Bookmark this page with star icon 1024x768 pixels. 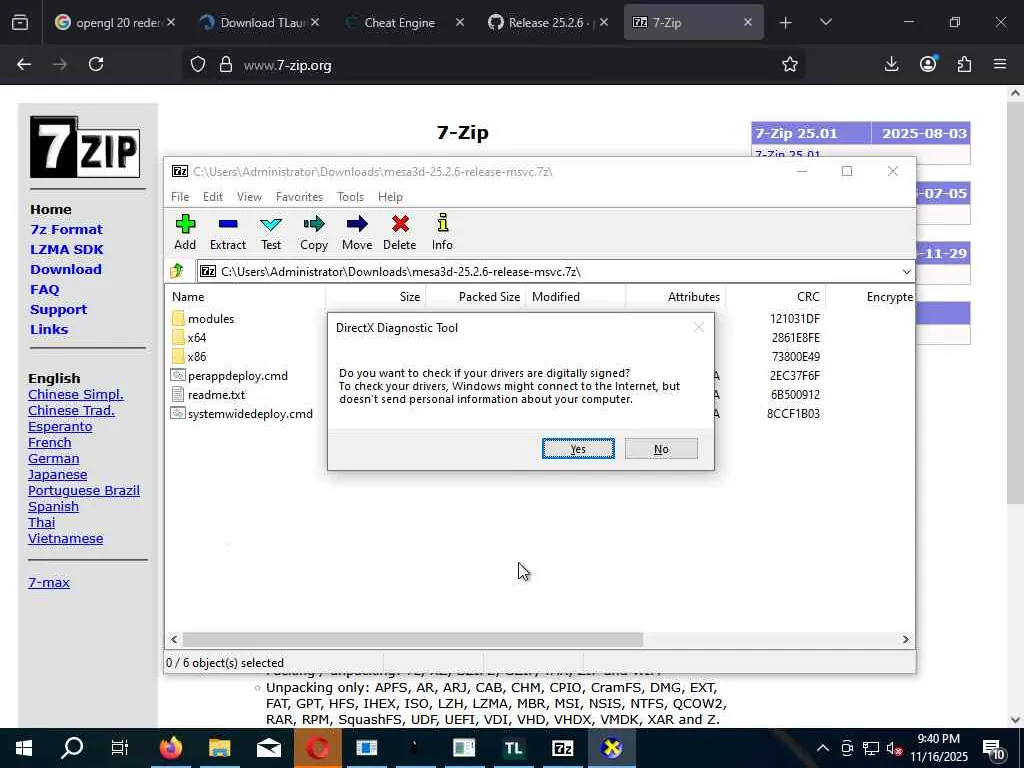pyautogui.click(x=790, y=64)
